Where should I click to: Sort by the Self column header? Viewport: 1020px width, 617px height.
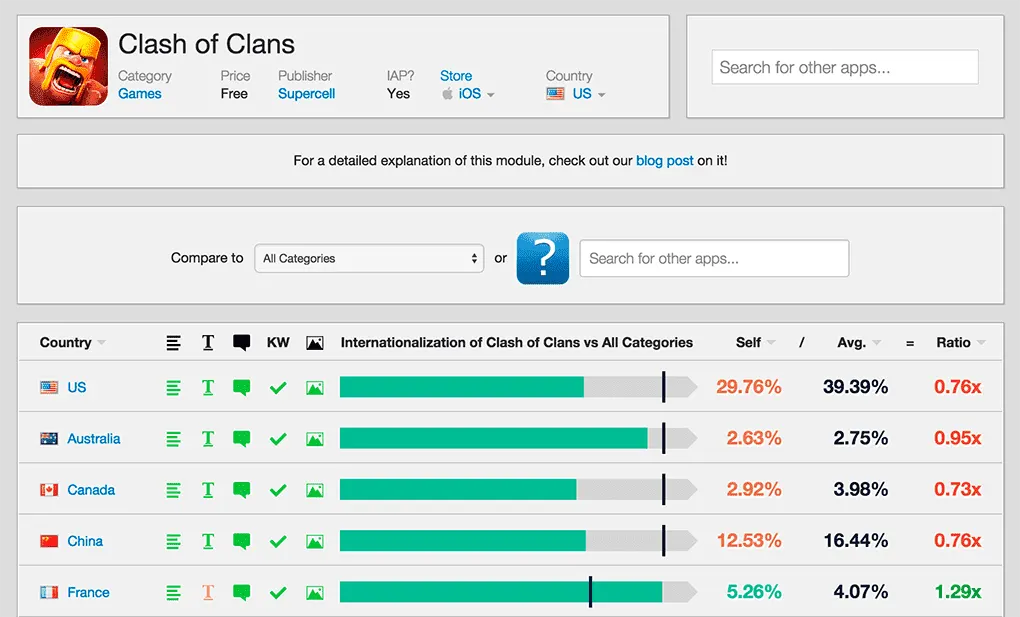[x=755, y=342]
